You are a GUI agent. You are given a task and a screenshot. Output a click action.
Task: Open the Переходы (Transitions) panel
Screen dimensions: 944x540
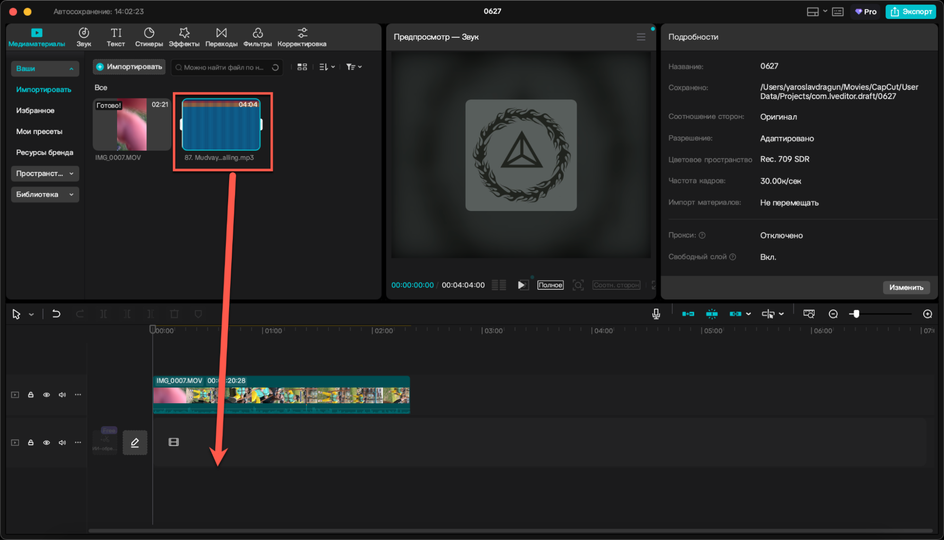221,38
